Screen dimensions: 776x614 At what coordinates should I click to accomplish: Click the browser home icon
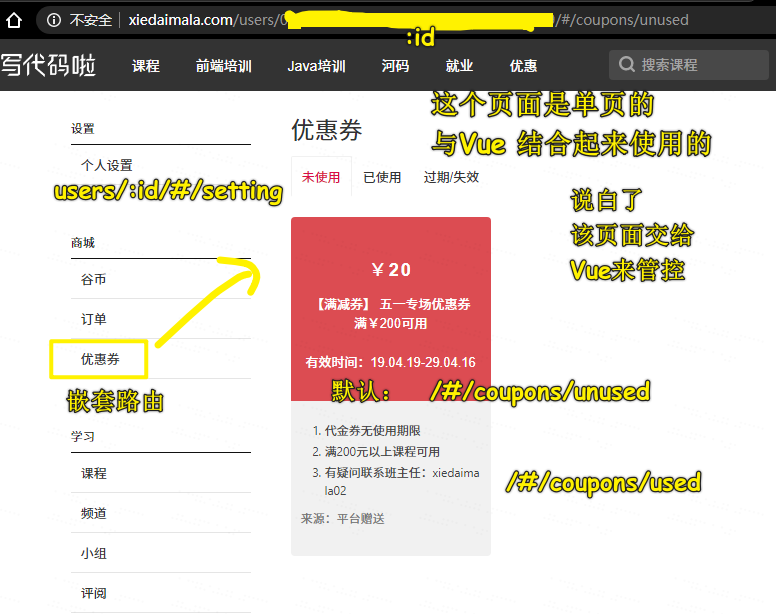tap(14, 20)
